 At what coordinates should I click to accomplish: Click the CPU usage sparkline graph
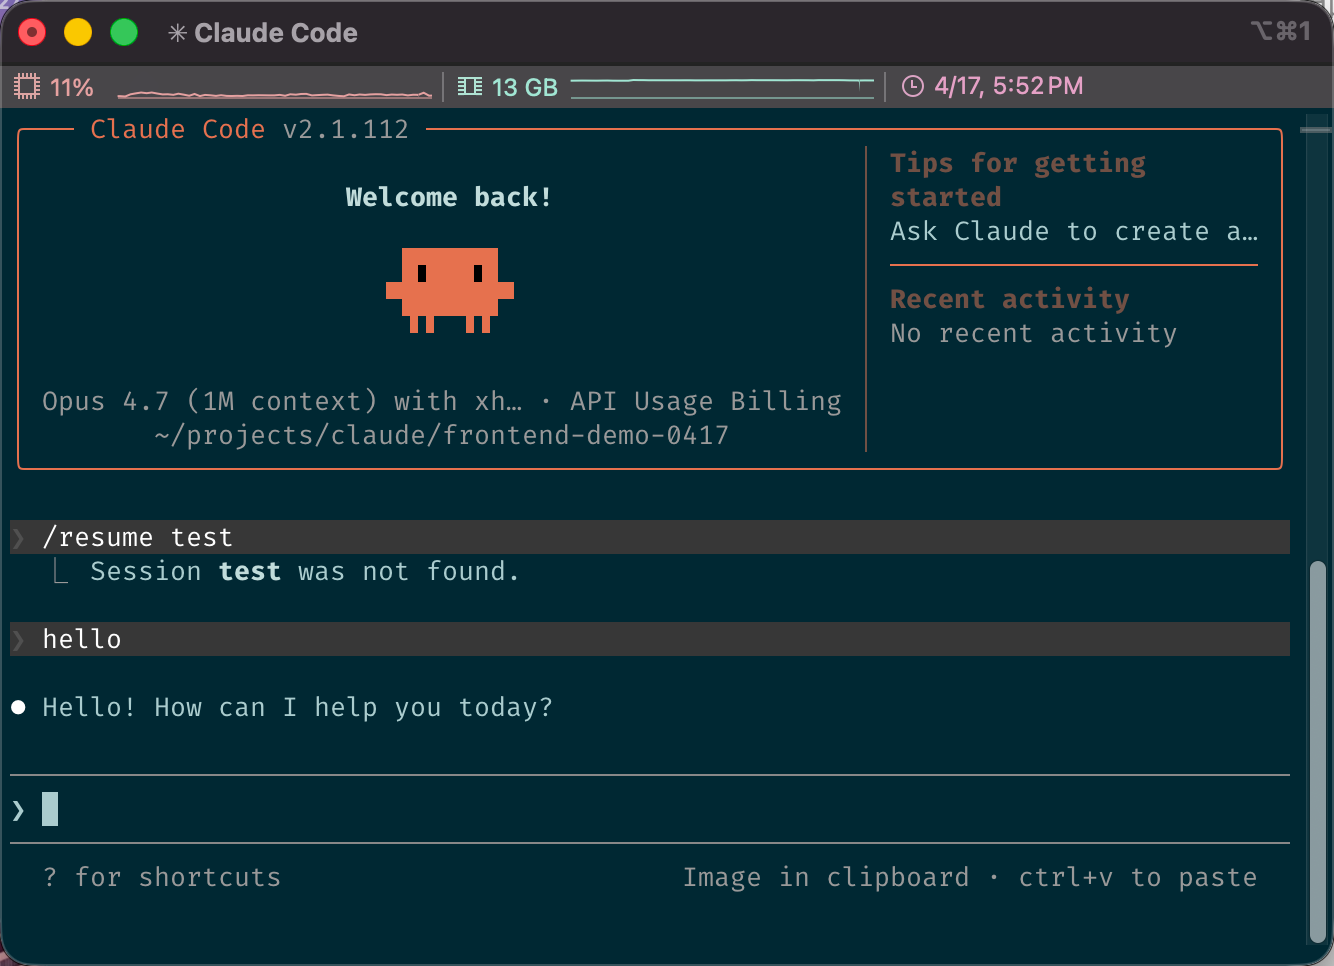tap(275, 93)
